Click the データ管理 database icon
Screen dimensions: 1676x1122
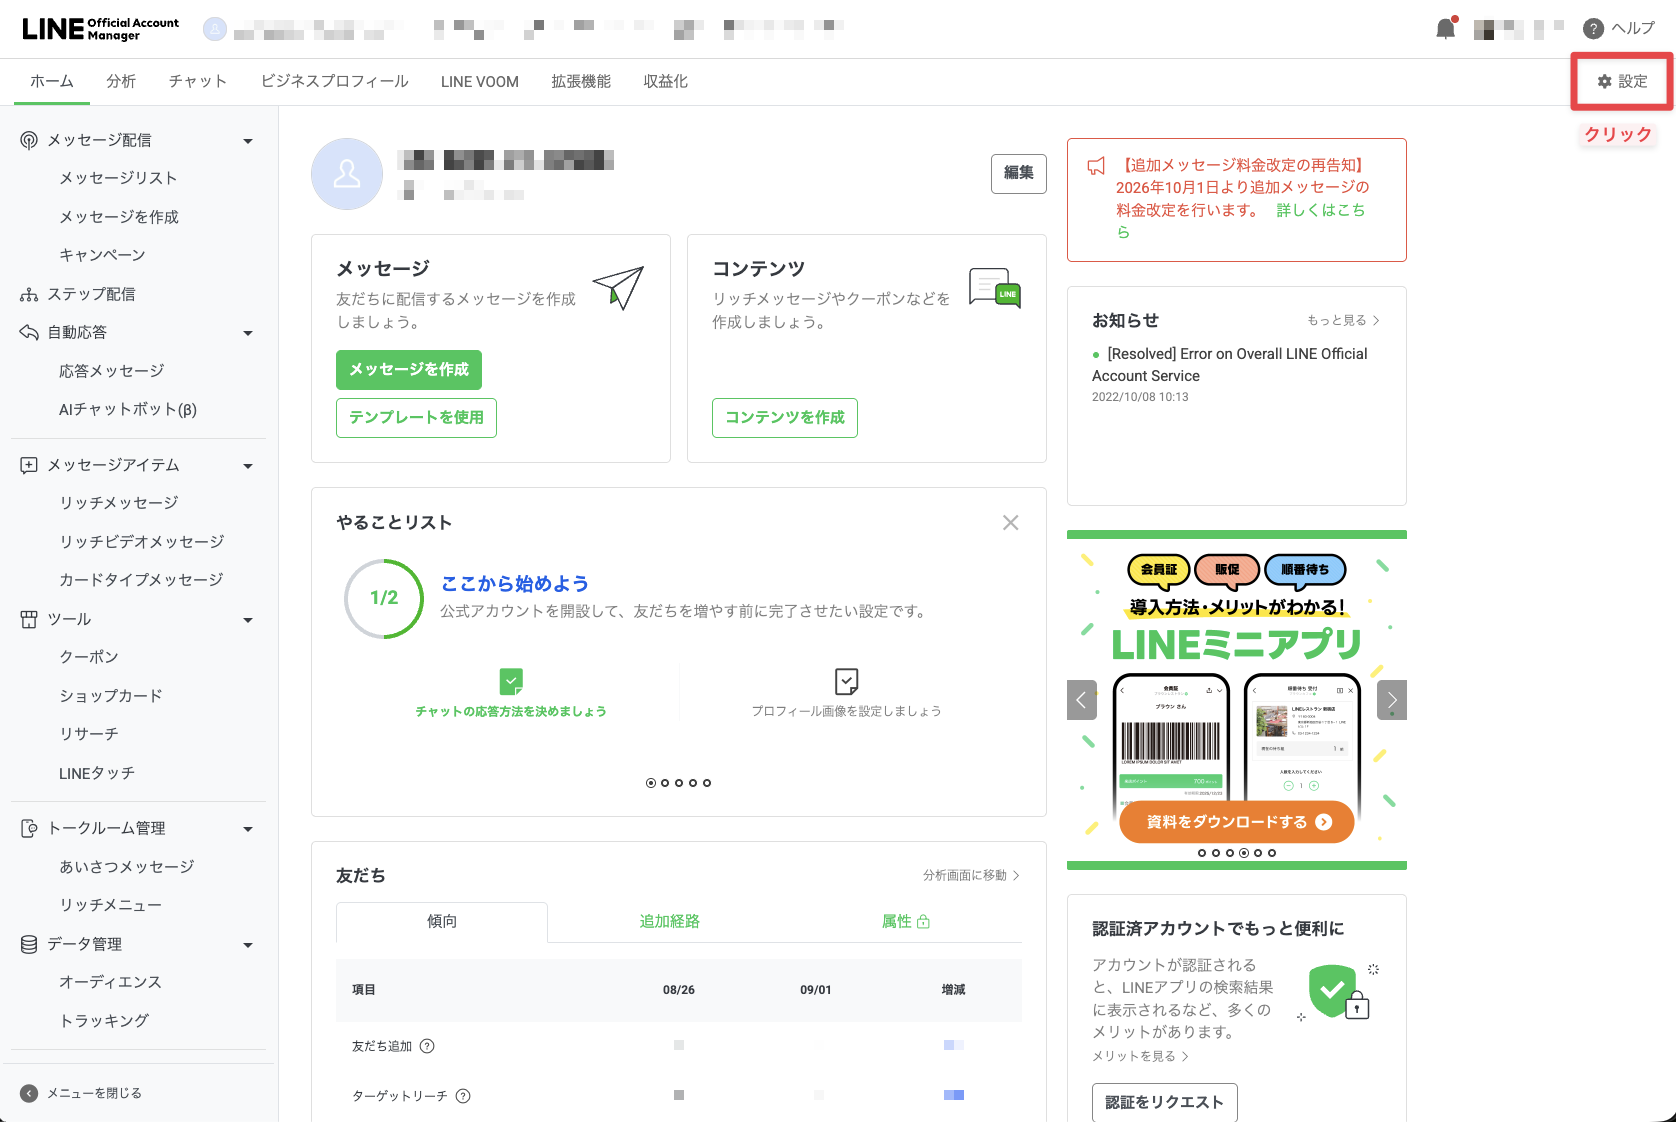coord(29,944)
